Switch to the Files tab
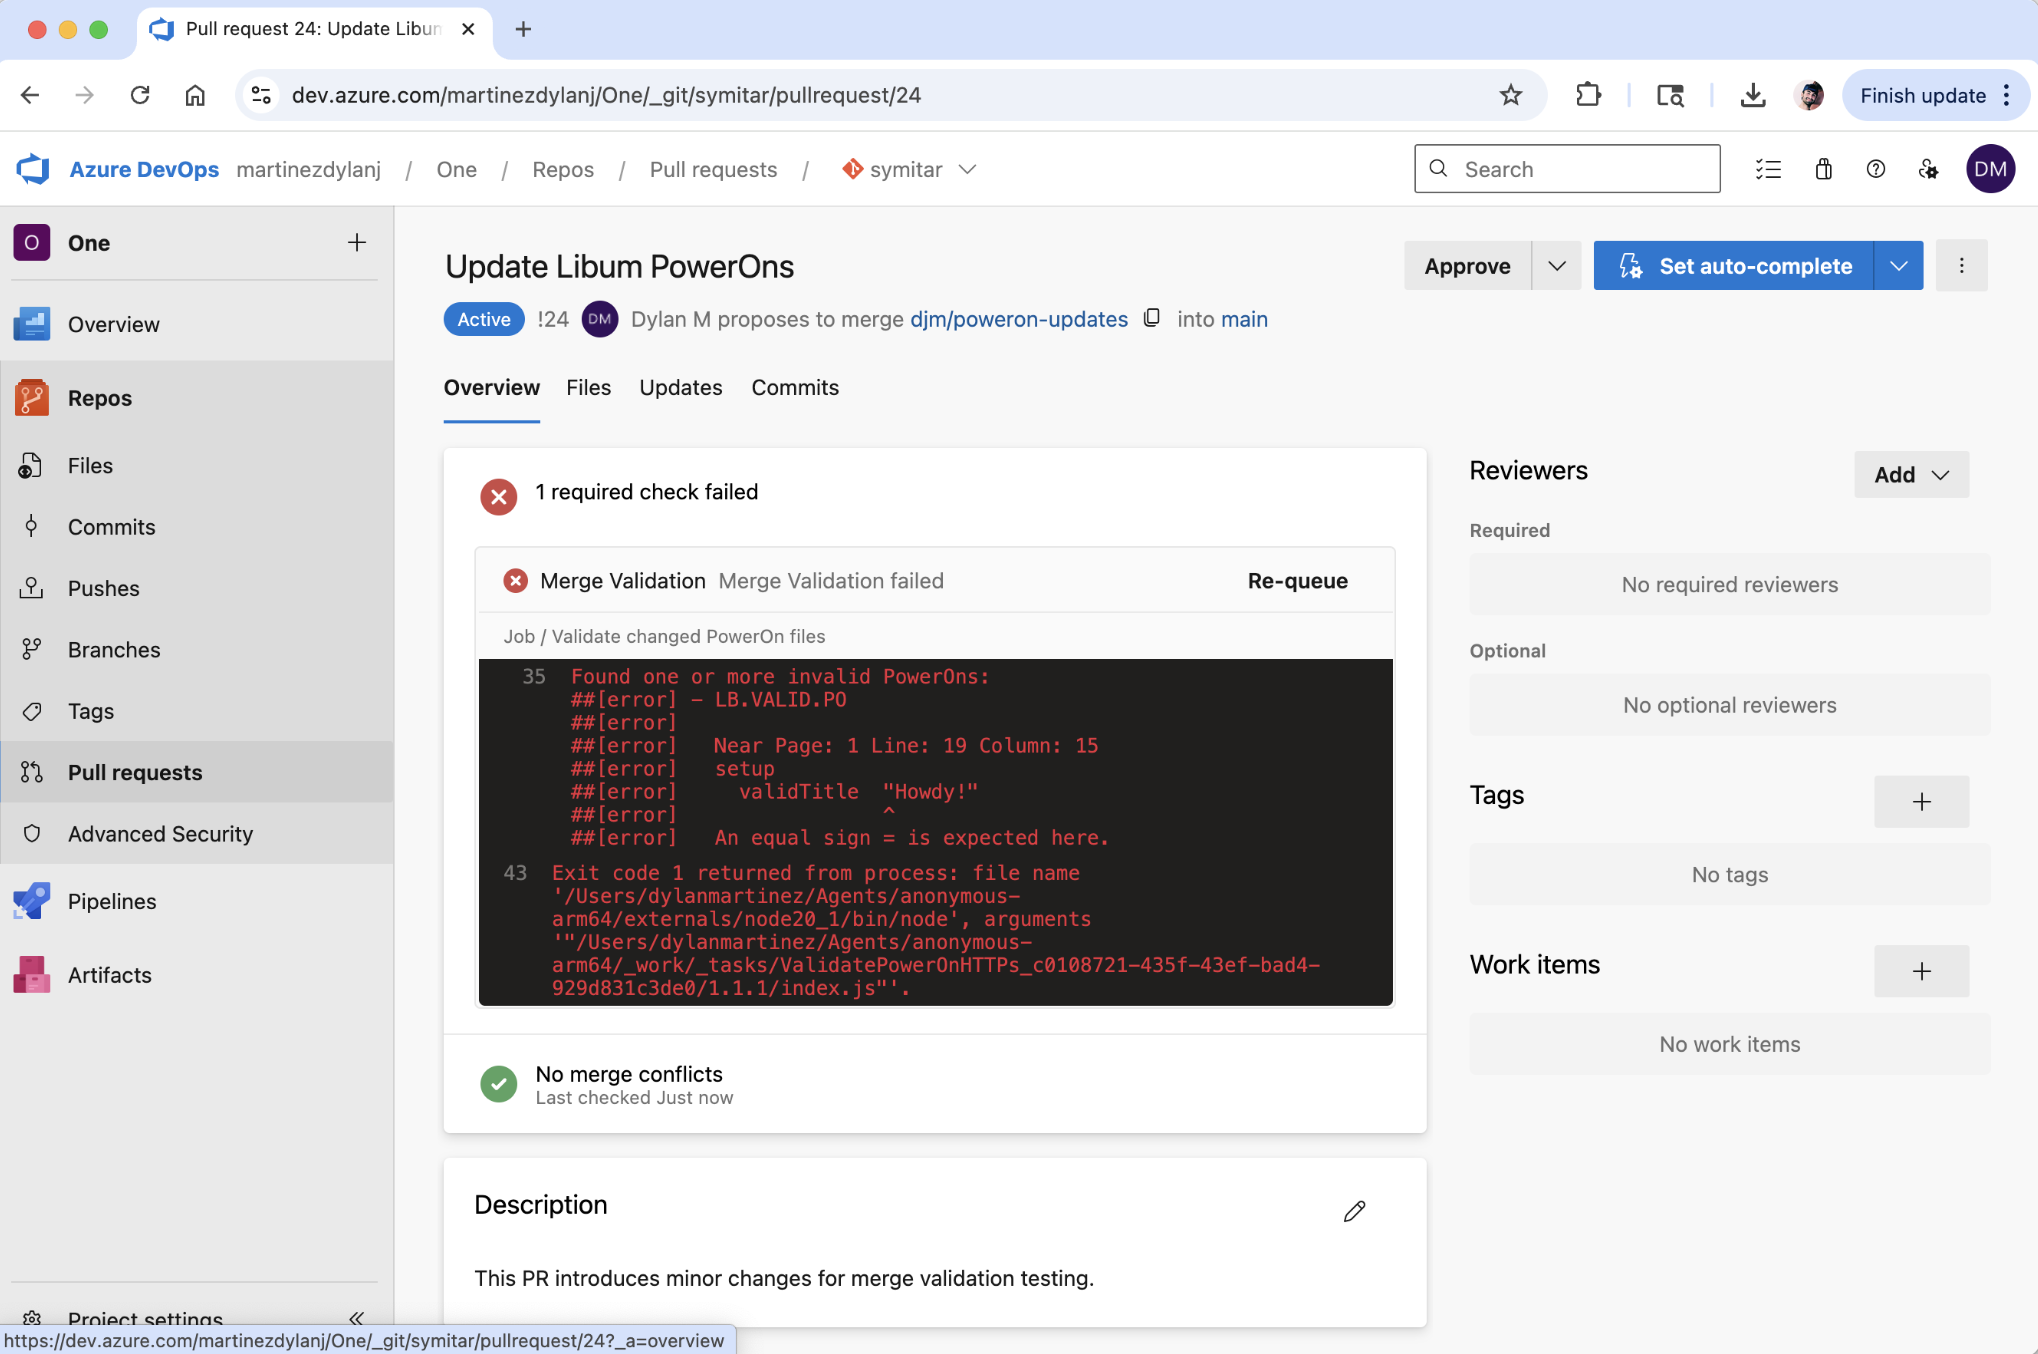Screen dimensions: 2038x1354 (588, 388)
